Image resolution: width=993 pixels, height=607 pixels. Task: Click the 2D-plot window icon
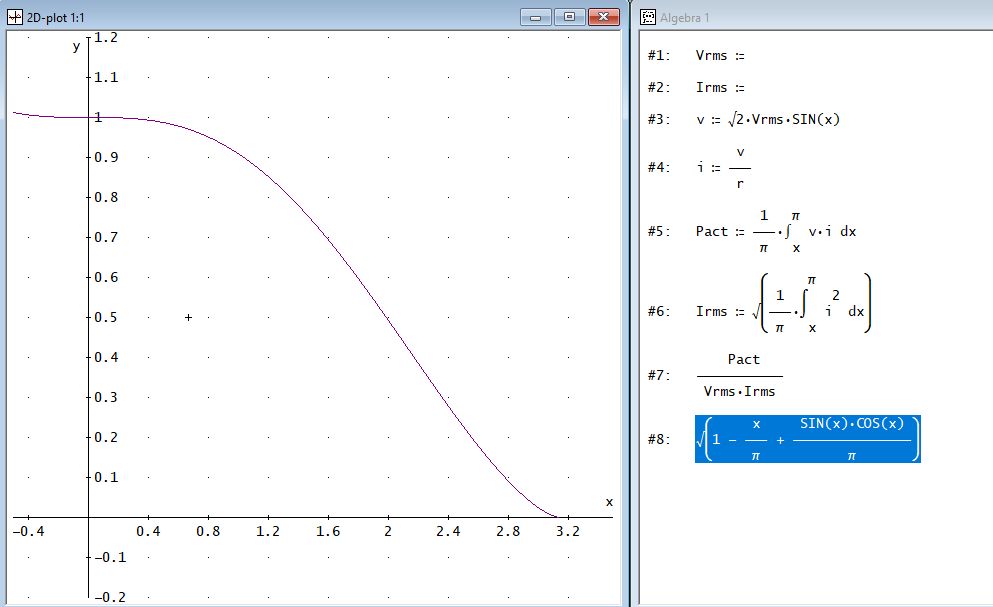[15, 17]
